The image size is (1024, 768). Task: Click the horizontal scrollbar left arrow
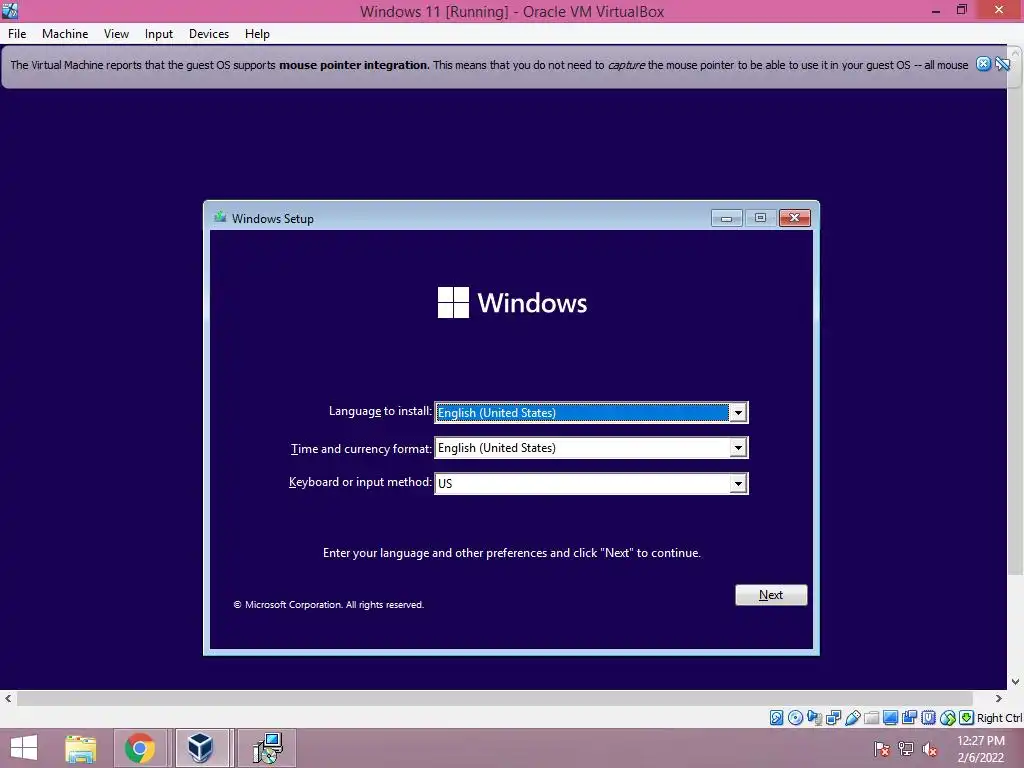[x=8, y=698]
